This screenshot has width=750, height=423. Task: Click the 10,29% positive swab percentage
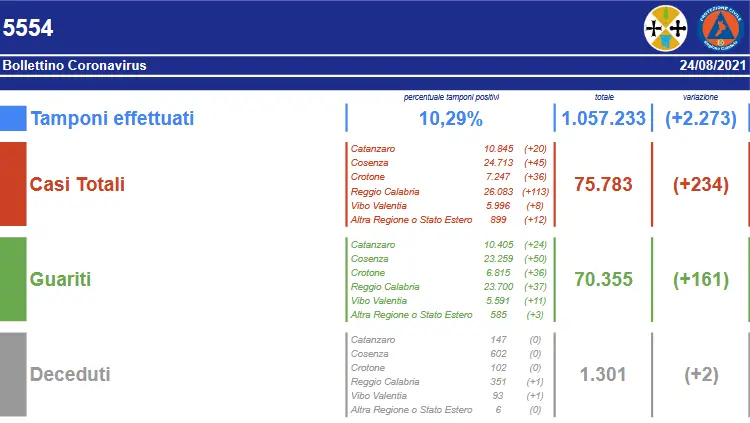click(450, 119)
